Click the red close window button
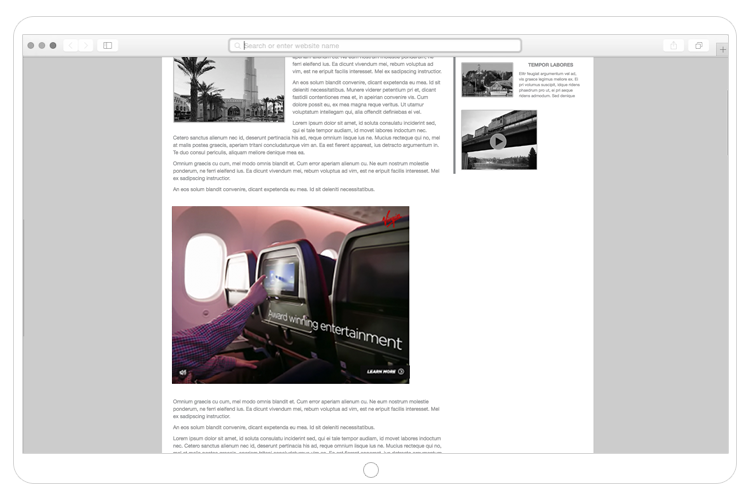 [31, 45]
